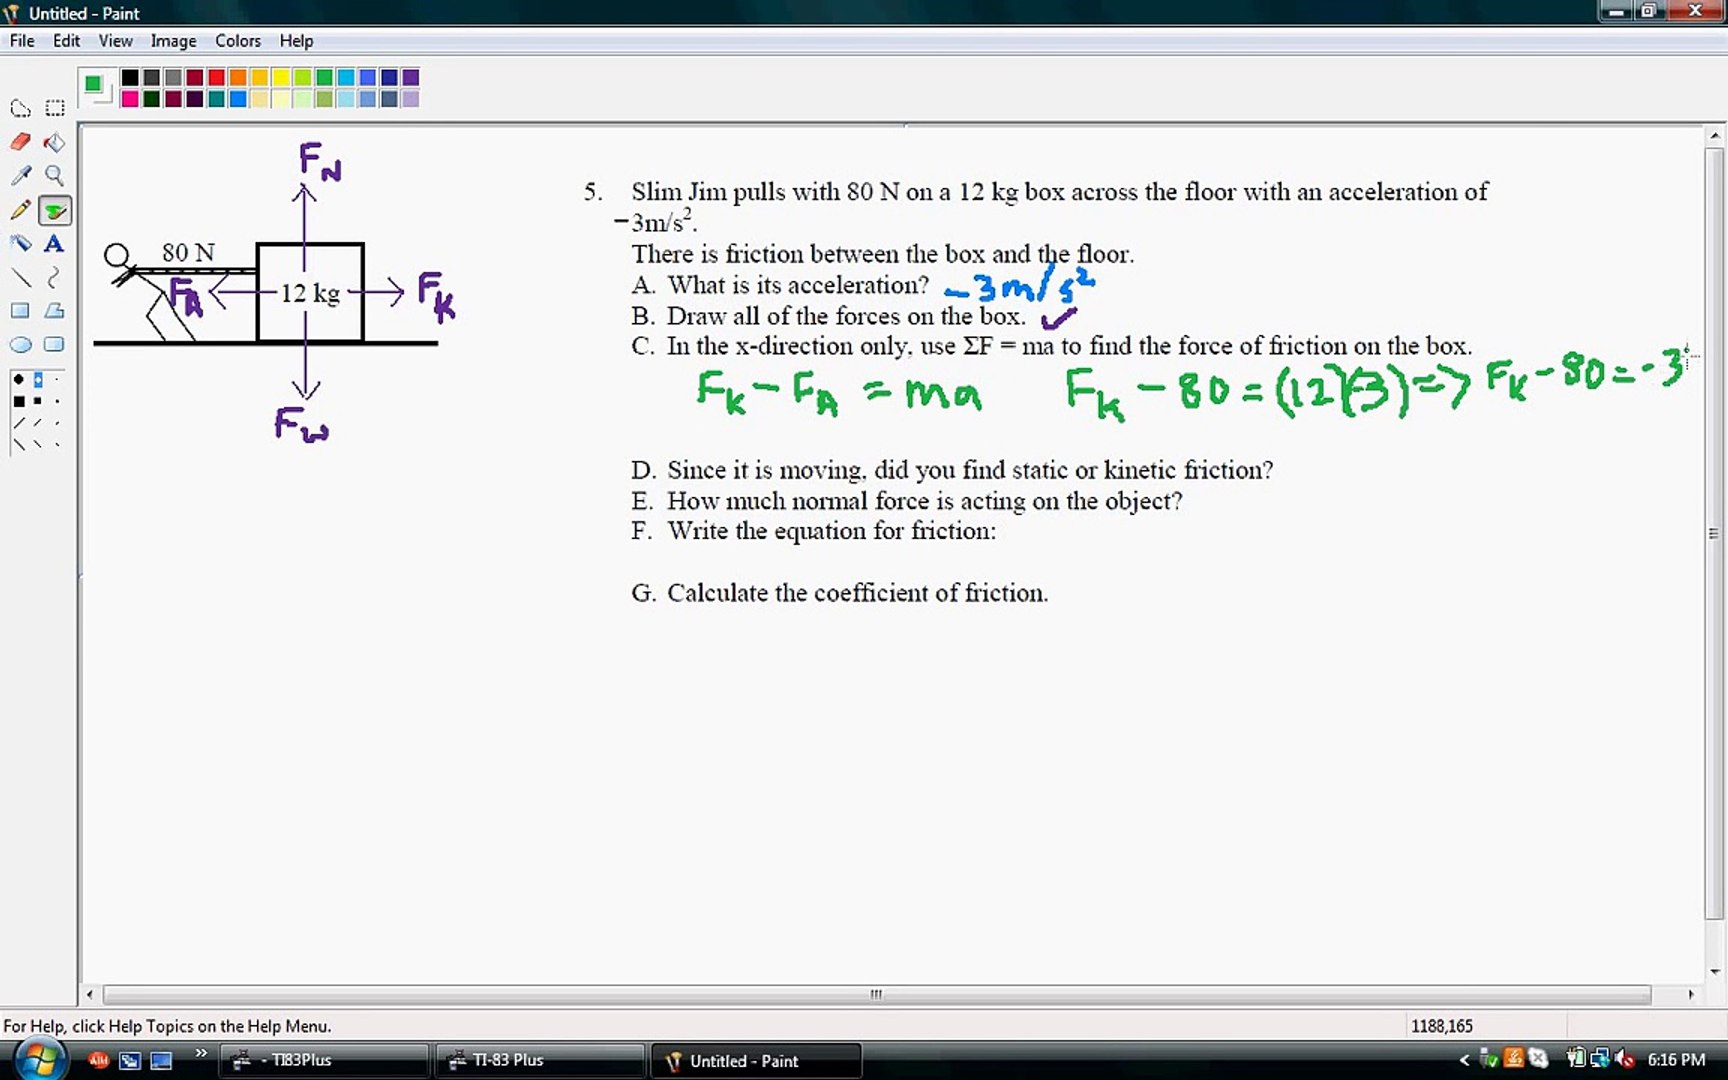Open the Edit menu
The height and width of the screenshot is (1080, 1728).
(x=66, y=41)
